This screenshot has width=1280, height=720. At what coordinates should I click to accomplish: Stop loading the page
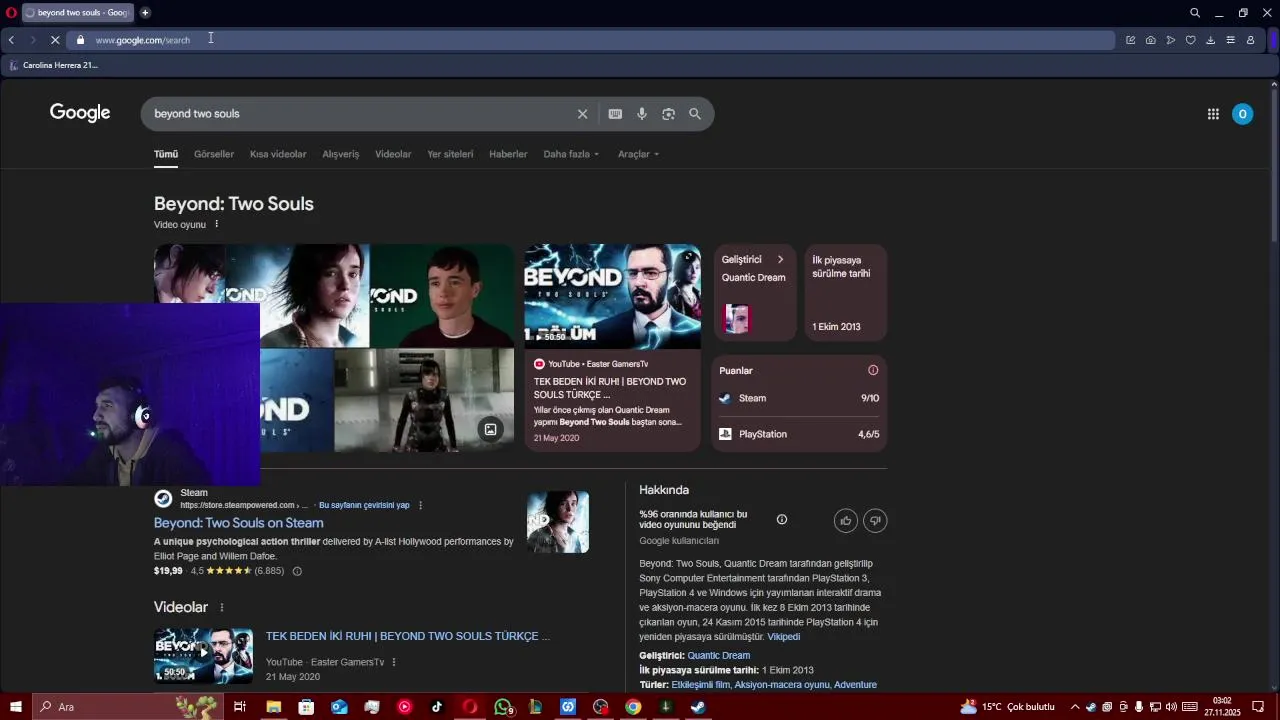[x=54, y=40]
